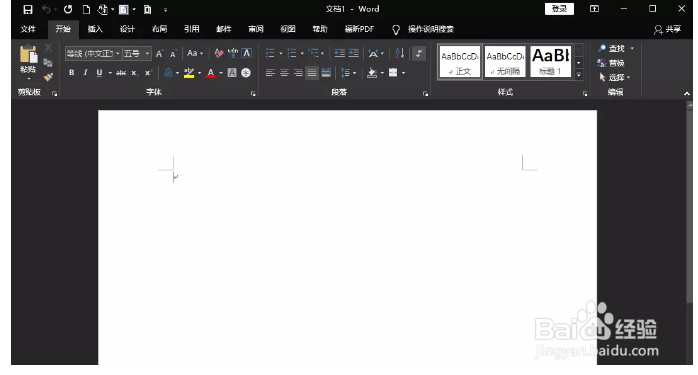Viewport: 698px width, 375px height.
Task: Toggle bold formatting
Action: [72, 73]
